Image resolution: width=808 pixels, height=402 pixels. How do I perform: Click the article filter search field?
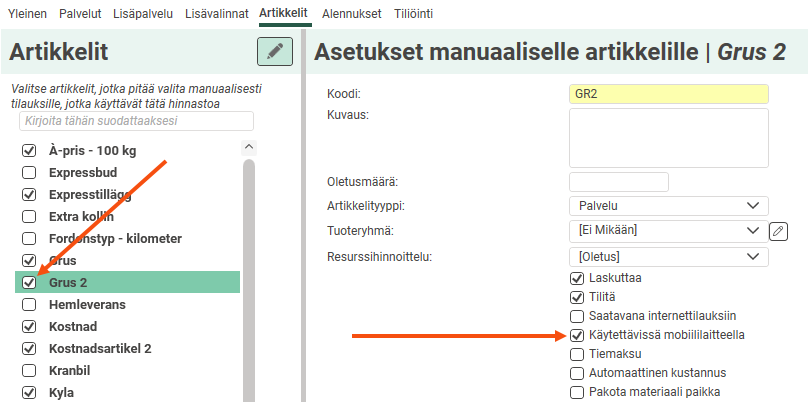pos(136,121)
